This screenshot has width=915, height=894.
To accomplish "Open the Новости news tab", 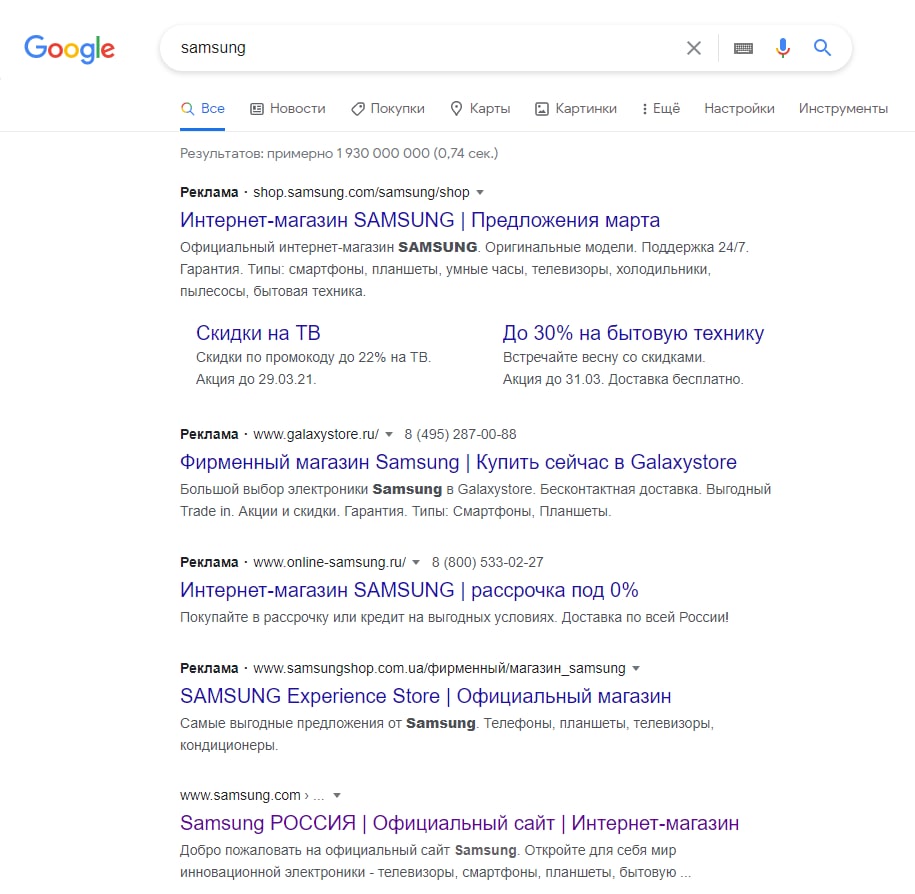I will click(x=288, y=108).
